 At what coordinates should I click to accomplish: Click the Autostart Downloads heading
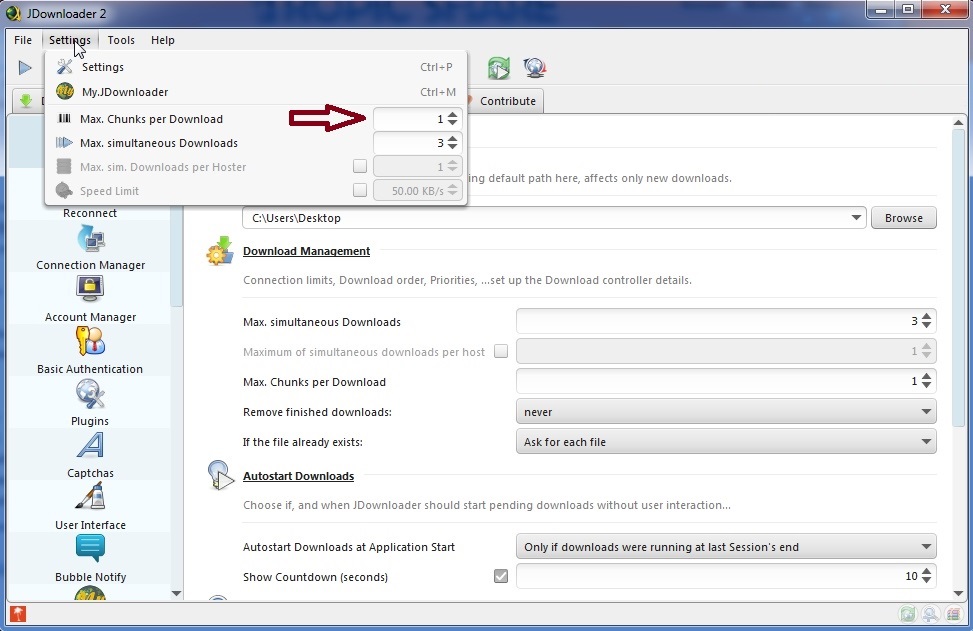coord(298,476)
